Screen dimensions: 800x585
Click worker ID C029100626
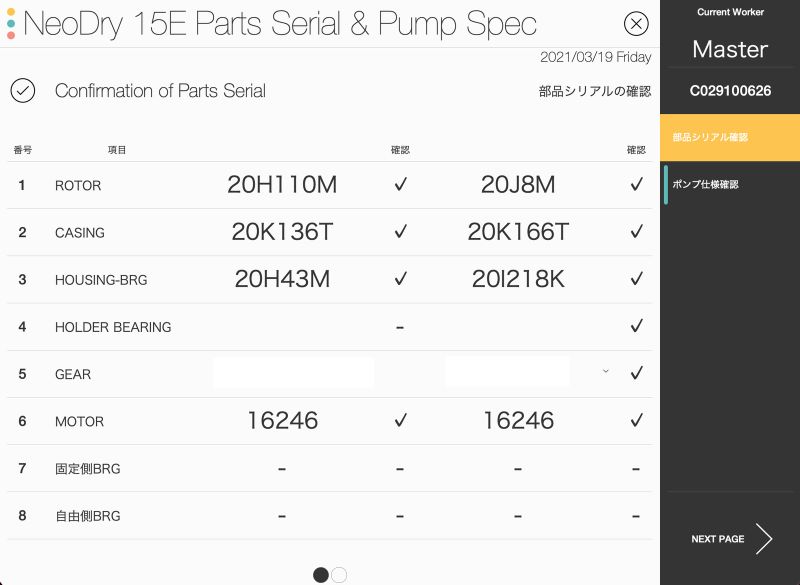coord(730,91)
